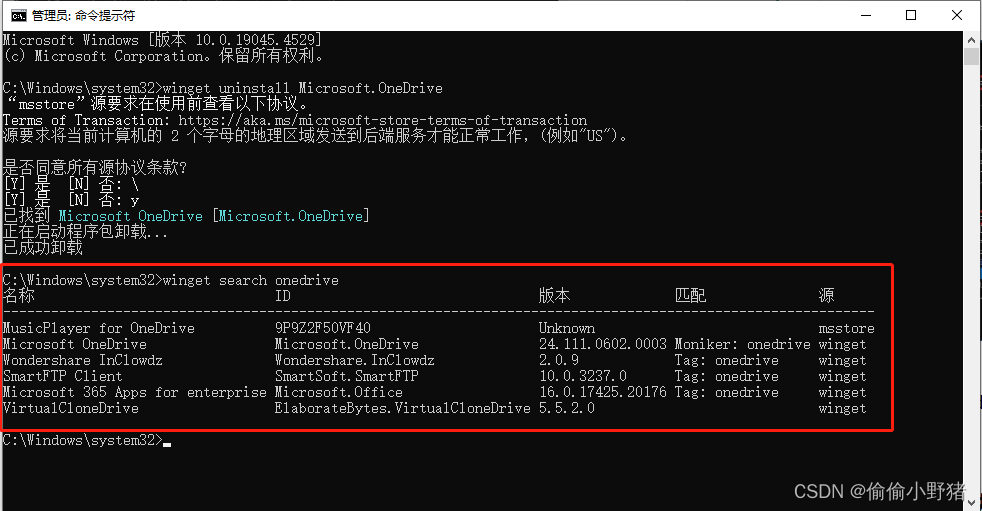Click the Command Prompt icon in title bar

point(19,15)
